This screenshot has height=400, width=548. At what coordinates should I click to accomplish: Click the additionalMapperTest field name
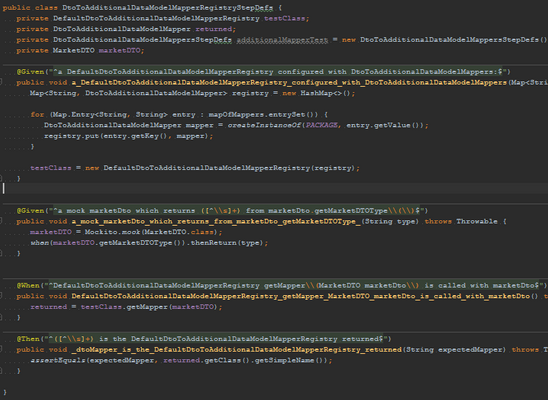coord(282,40)
